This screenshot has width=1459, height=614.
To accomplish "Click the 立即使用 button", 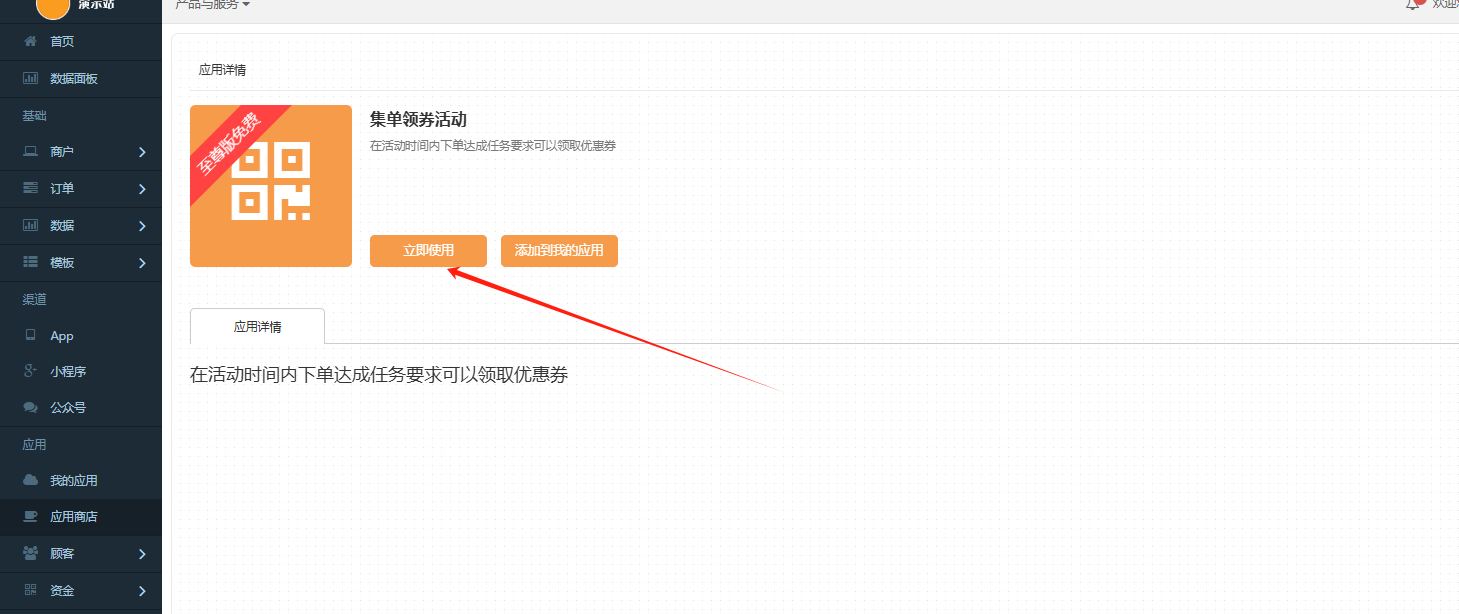I will [x=428, y=251].
